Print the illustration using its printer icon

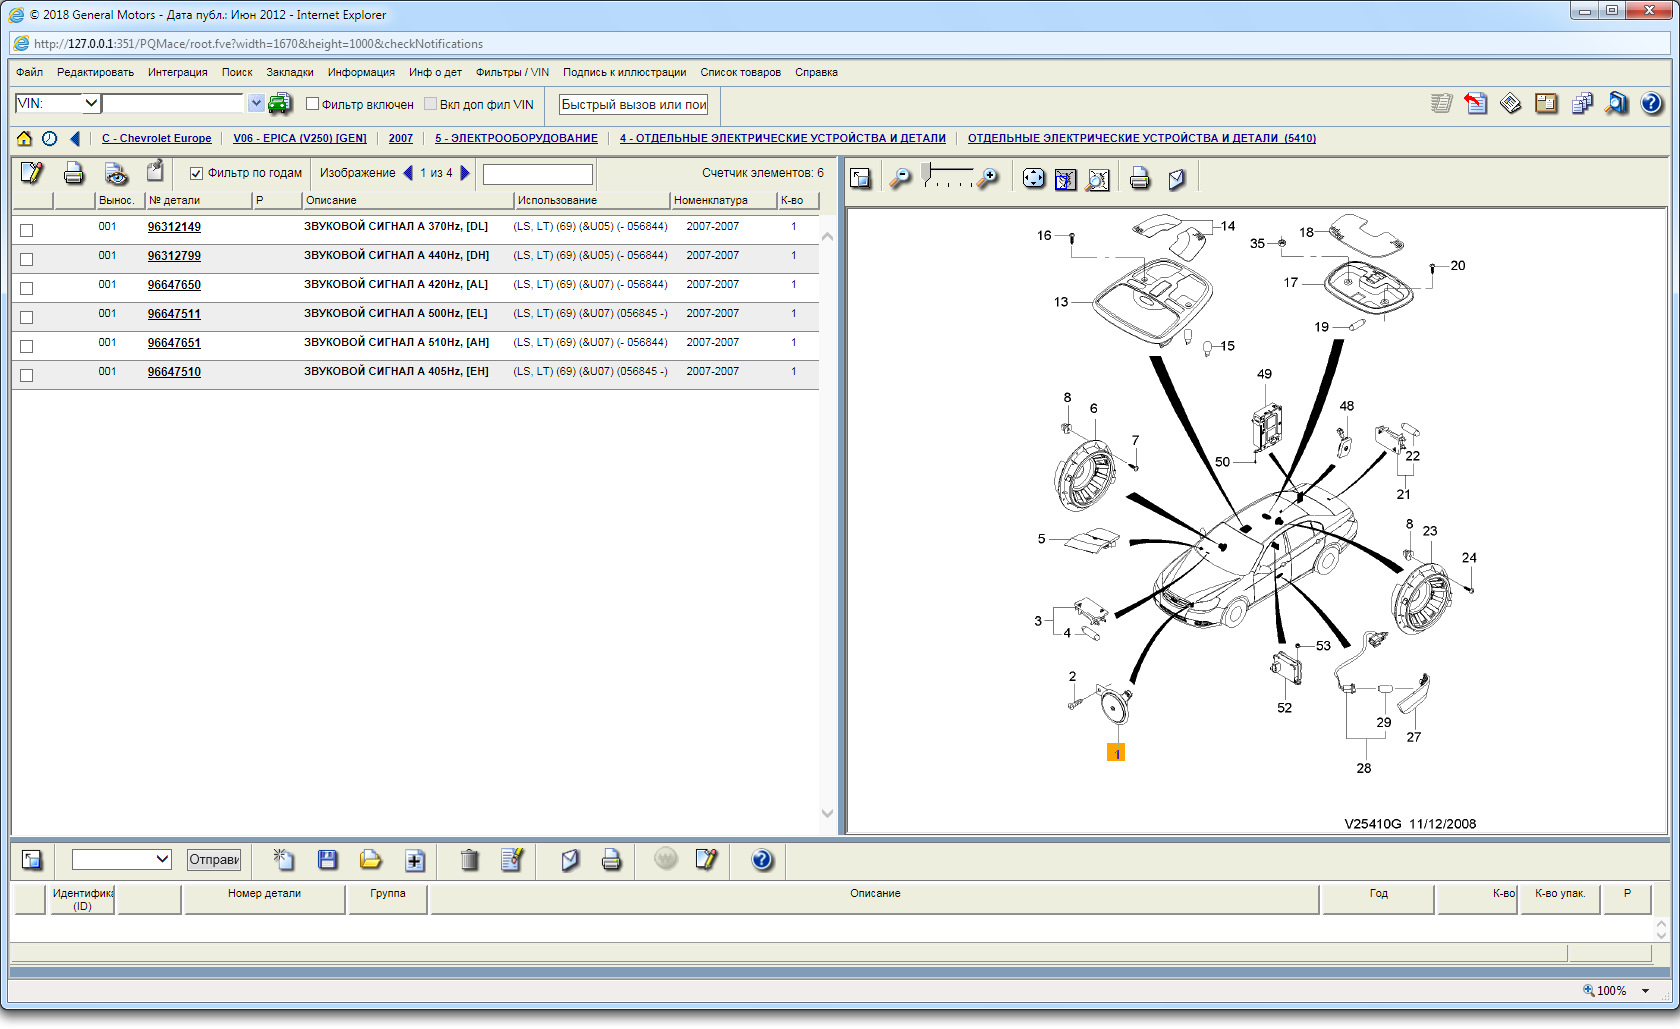[1139, 178]
